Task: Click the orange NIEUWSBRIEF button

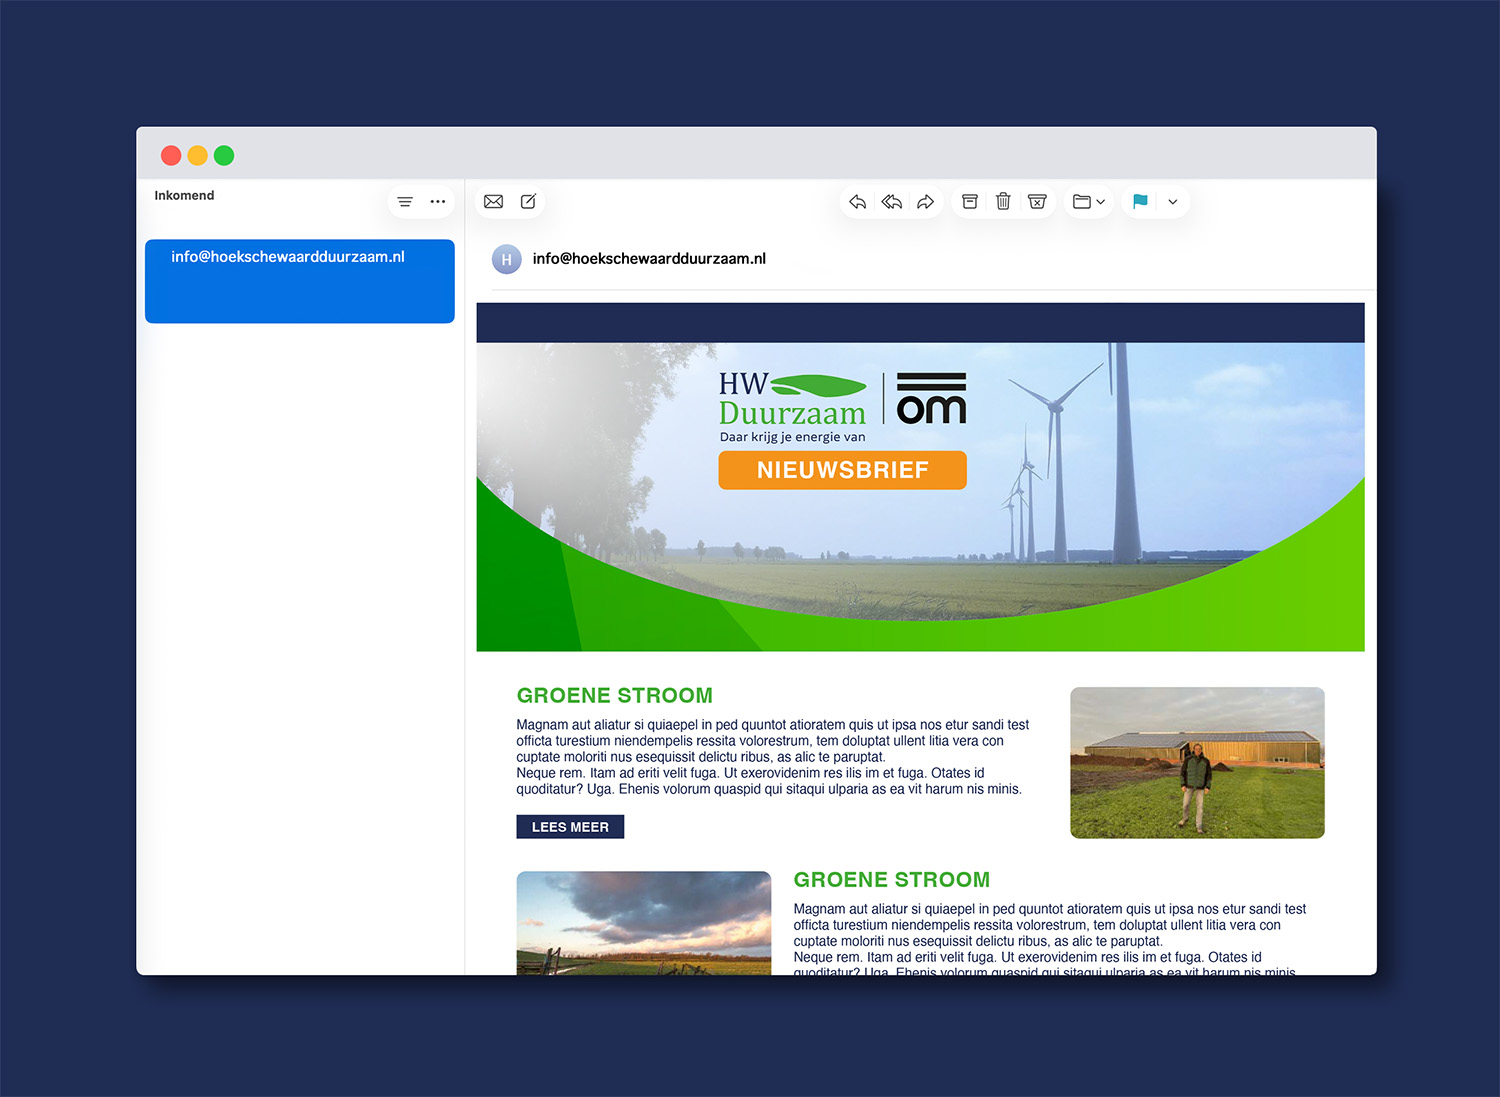Action: click(x=842, y=470)
